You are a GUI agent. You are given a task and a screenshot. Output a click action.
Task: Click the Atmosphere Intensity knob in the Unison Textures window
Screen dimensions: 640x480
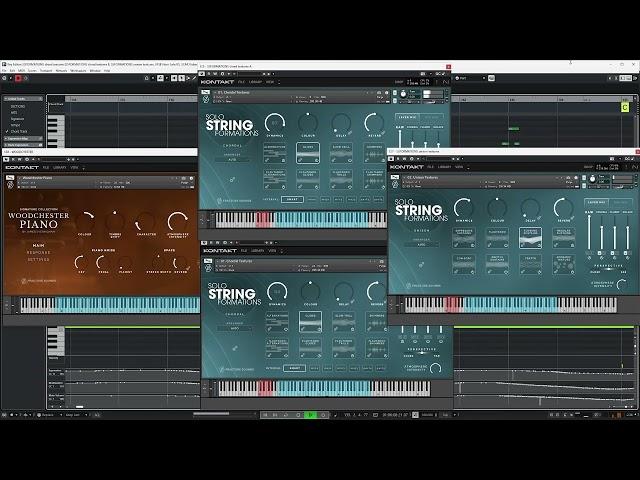pos(622,284)
